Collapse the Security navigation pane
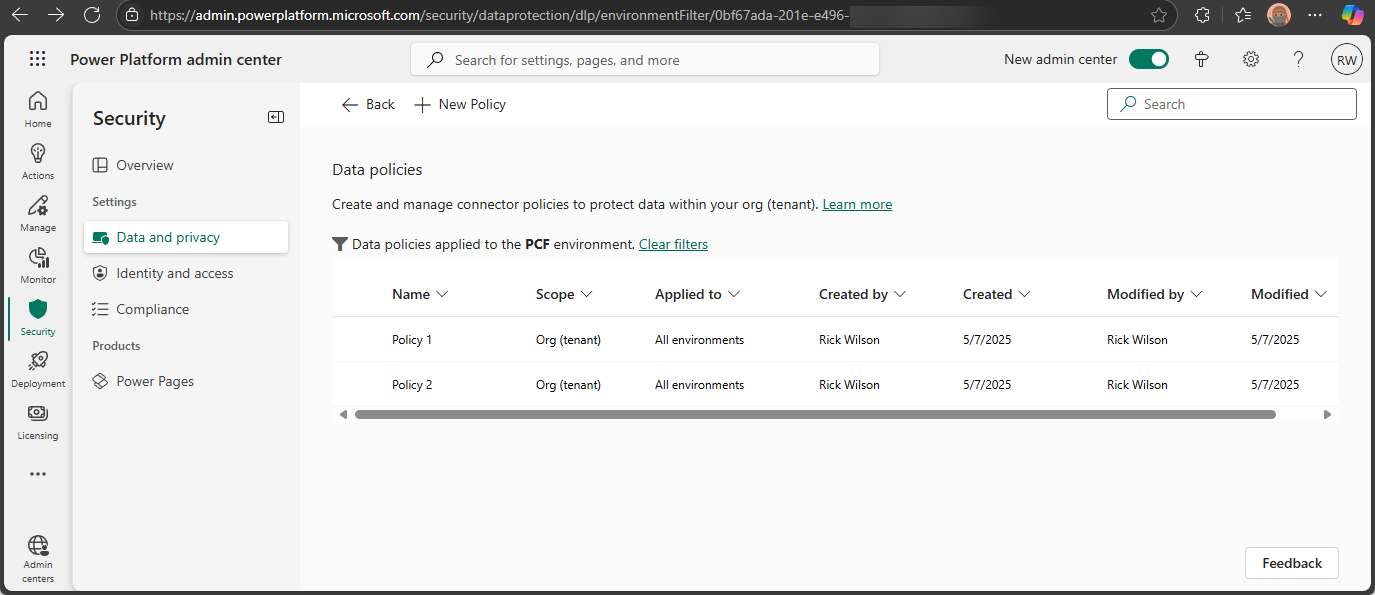 tap(276, 117)
